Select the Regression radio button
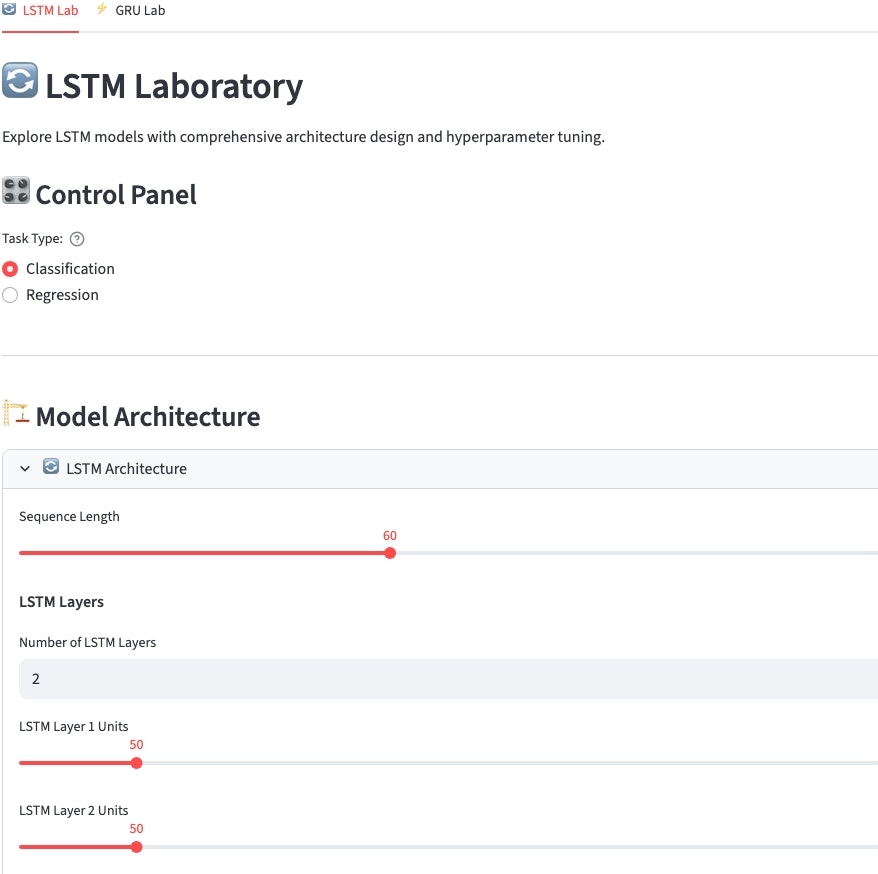Image resolution: width=878 pixels, height=874 pixels. click(x=10, y=295)
